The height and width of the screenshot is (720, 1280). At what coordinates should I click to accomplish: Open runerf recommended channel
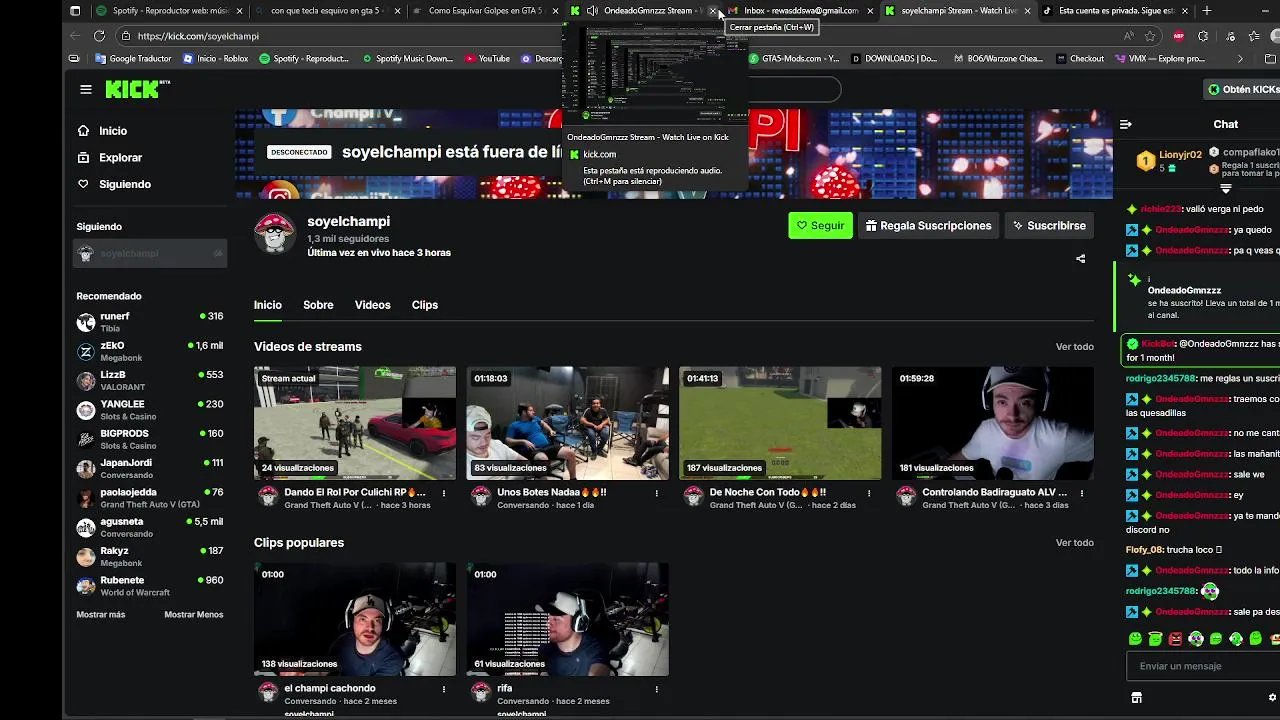150,322
